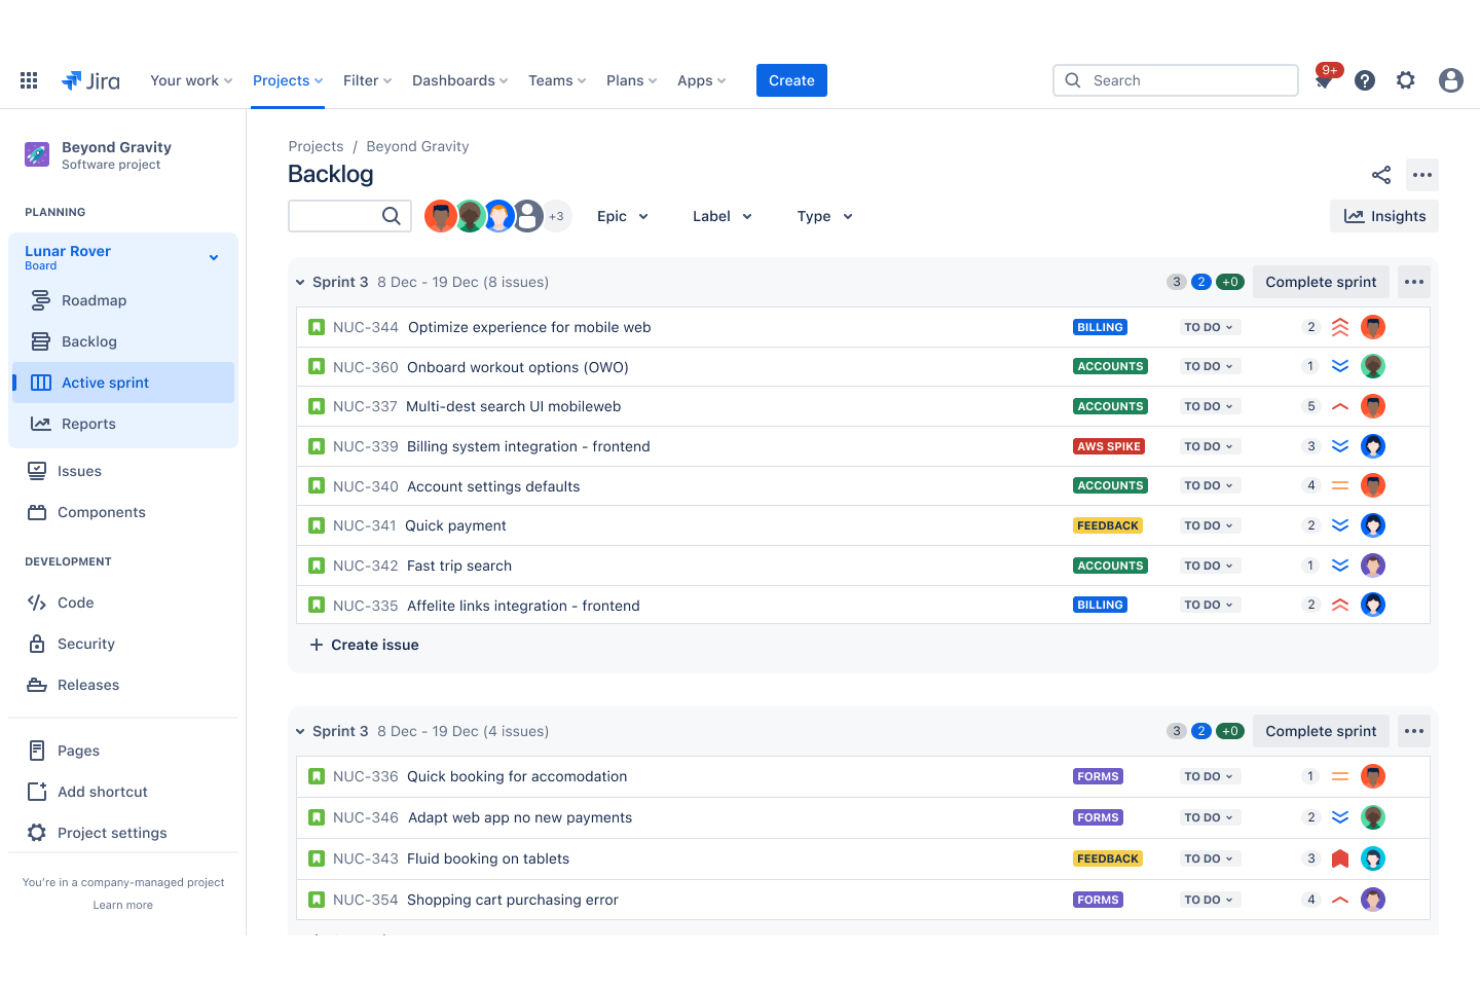Click Complete sprint for the 4-issue sprint

(x=1321, y=731)
